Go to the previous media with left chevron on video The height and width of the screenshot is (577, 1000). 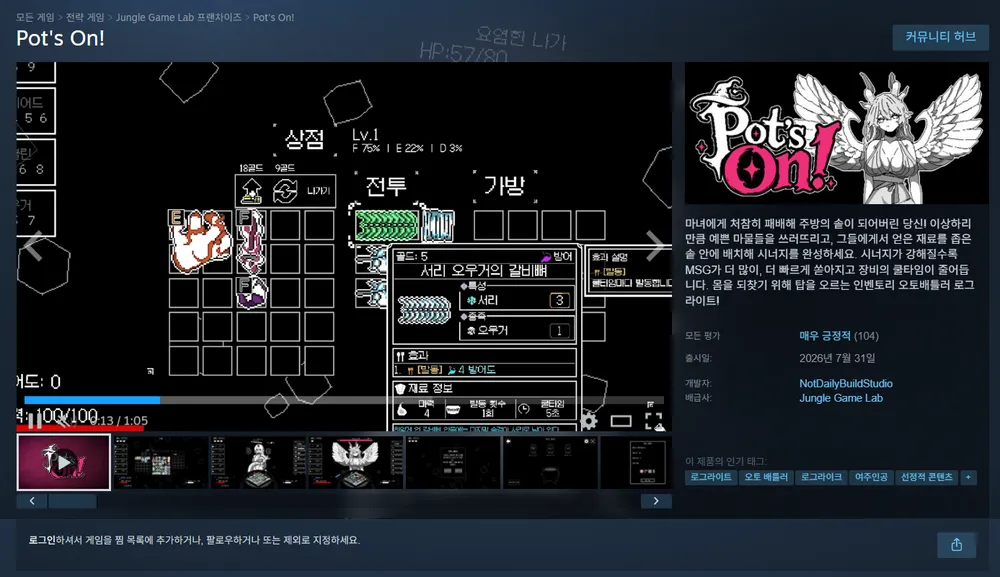(x=33, y=246)
